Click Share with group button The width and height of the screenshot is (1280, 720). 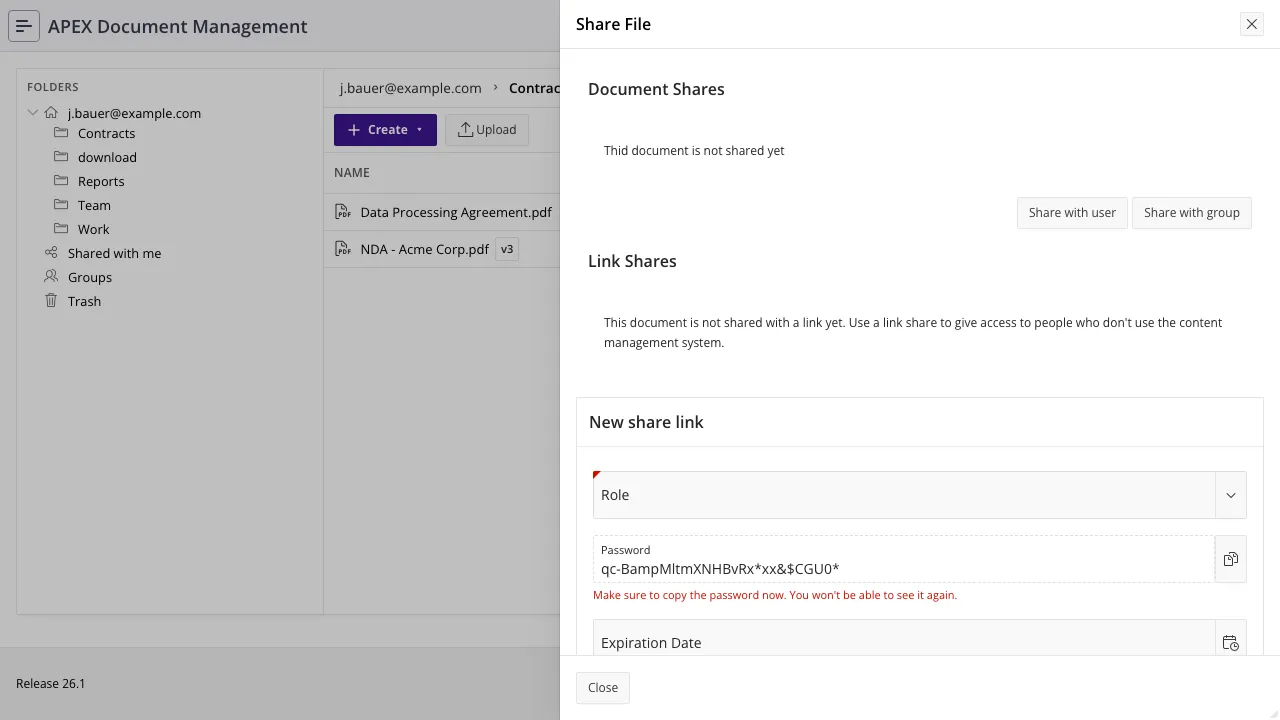(1192, 213)
